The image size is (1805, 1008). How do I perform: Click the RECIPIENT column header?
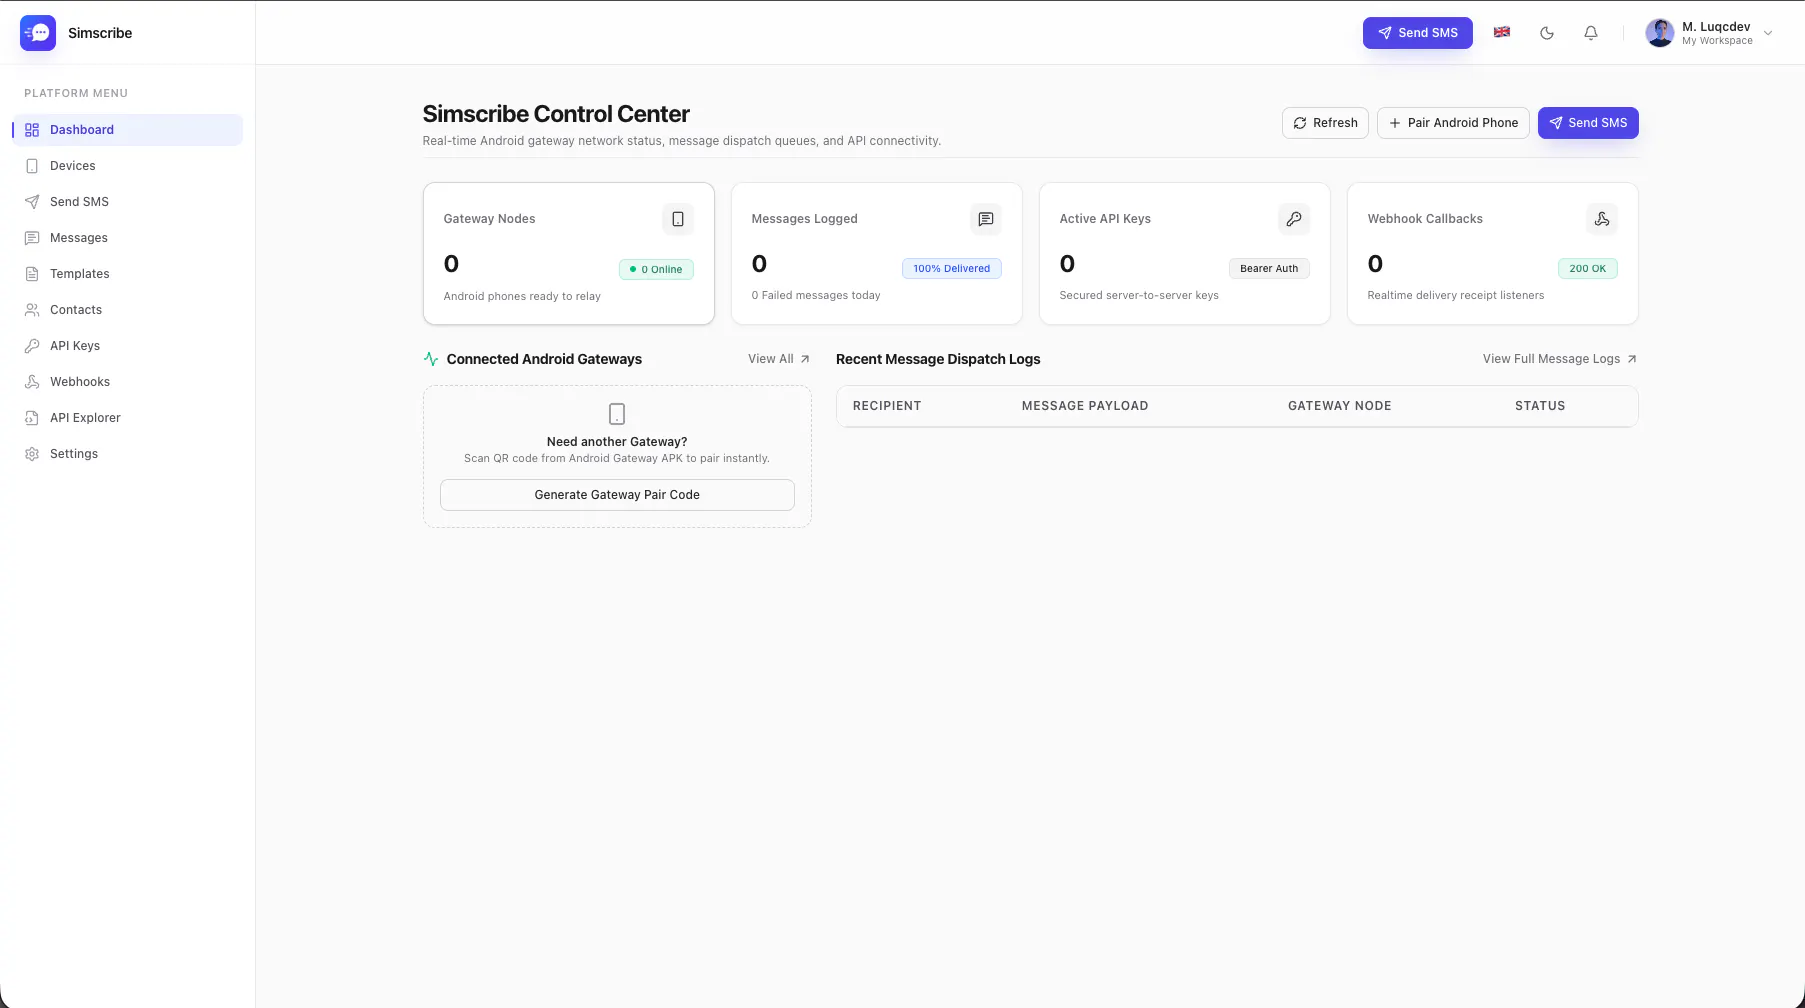887,406
